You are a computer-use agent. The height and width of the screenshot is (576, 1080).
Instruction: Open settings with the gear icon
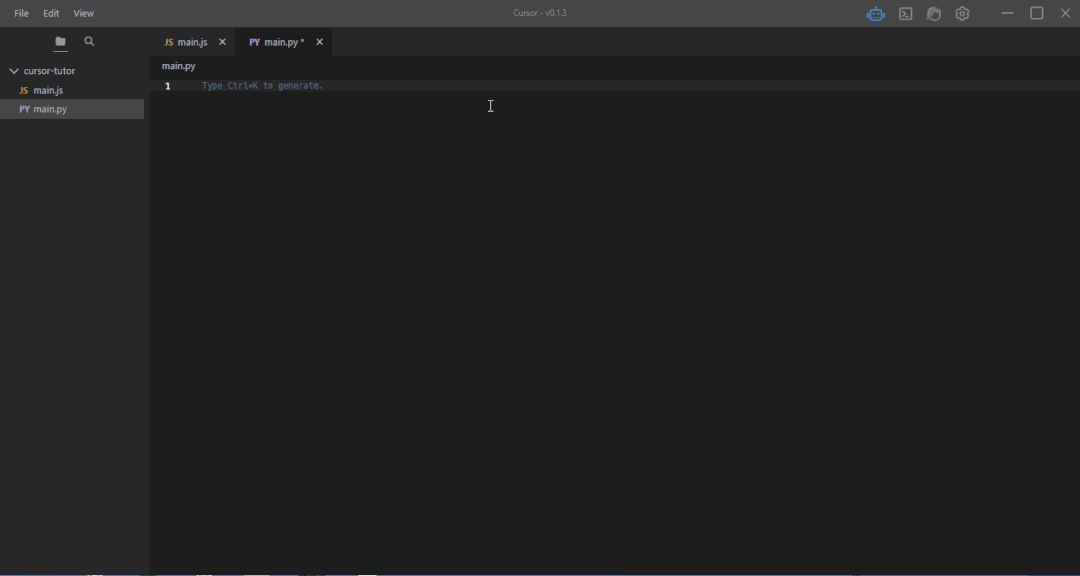[x=962, y=13]
